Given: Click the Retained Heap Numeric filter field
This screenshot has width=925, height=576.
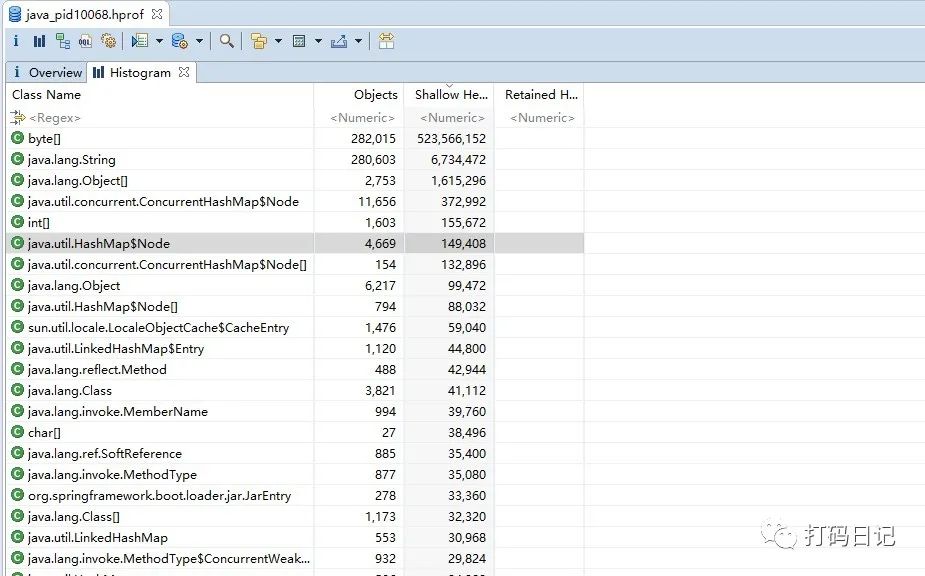Looking at the screenshot, I should (542, 117).
